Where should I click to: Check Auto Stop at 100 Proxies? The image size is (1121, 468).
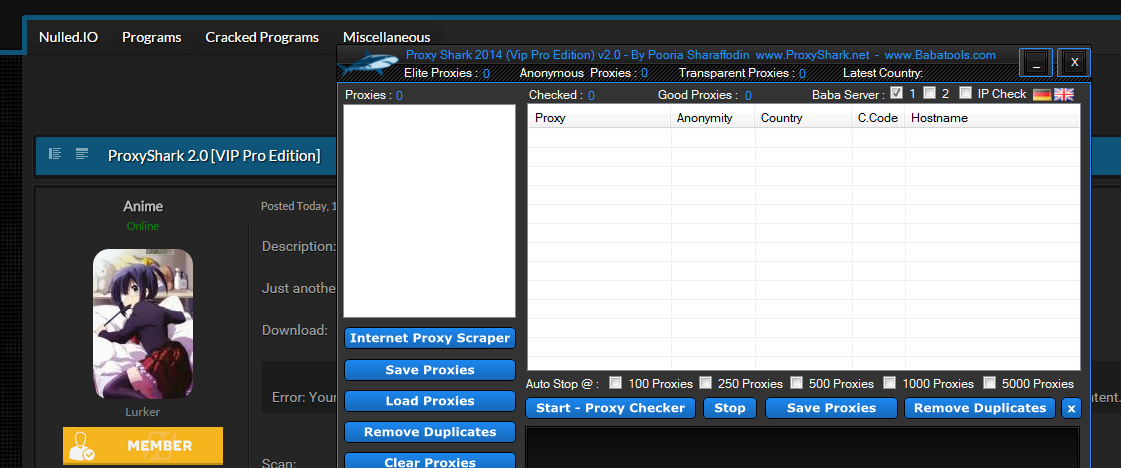tap(615, 383)
